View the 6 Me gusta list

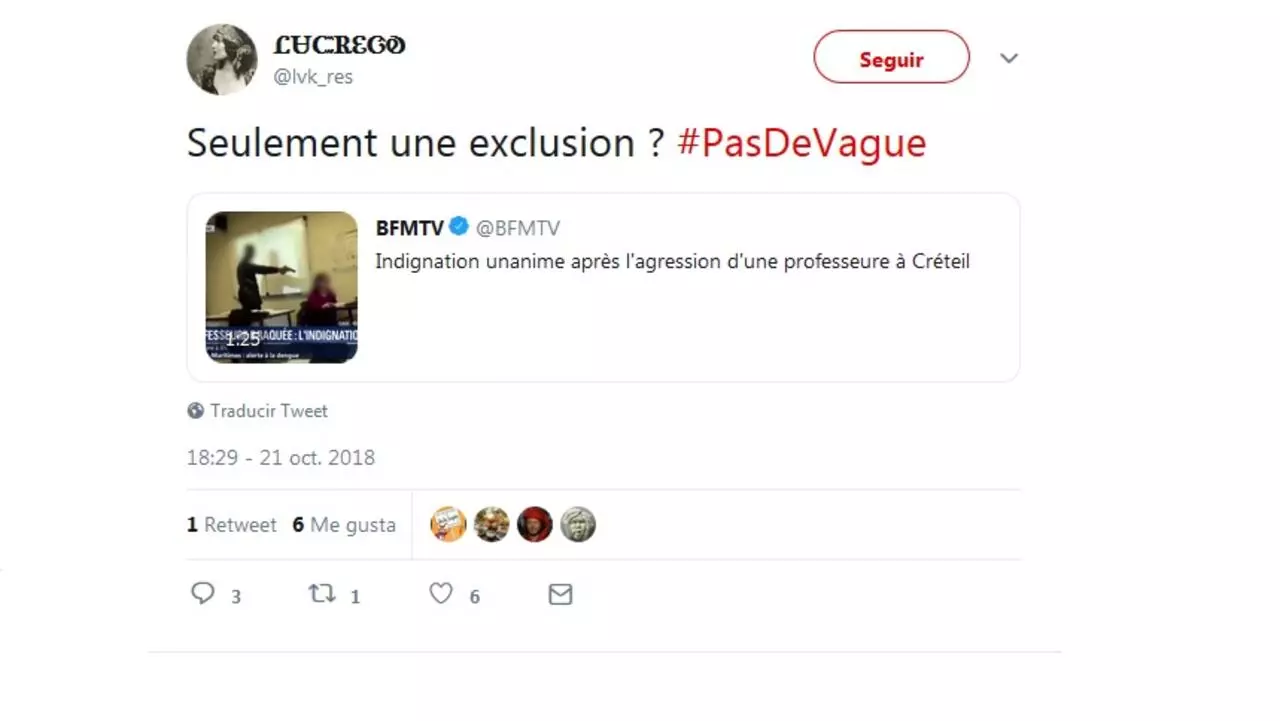[x=344, y=525]
